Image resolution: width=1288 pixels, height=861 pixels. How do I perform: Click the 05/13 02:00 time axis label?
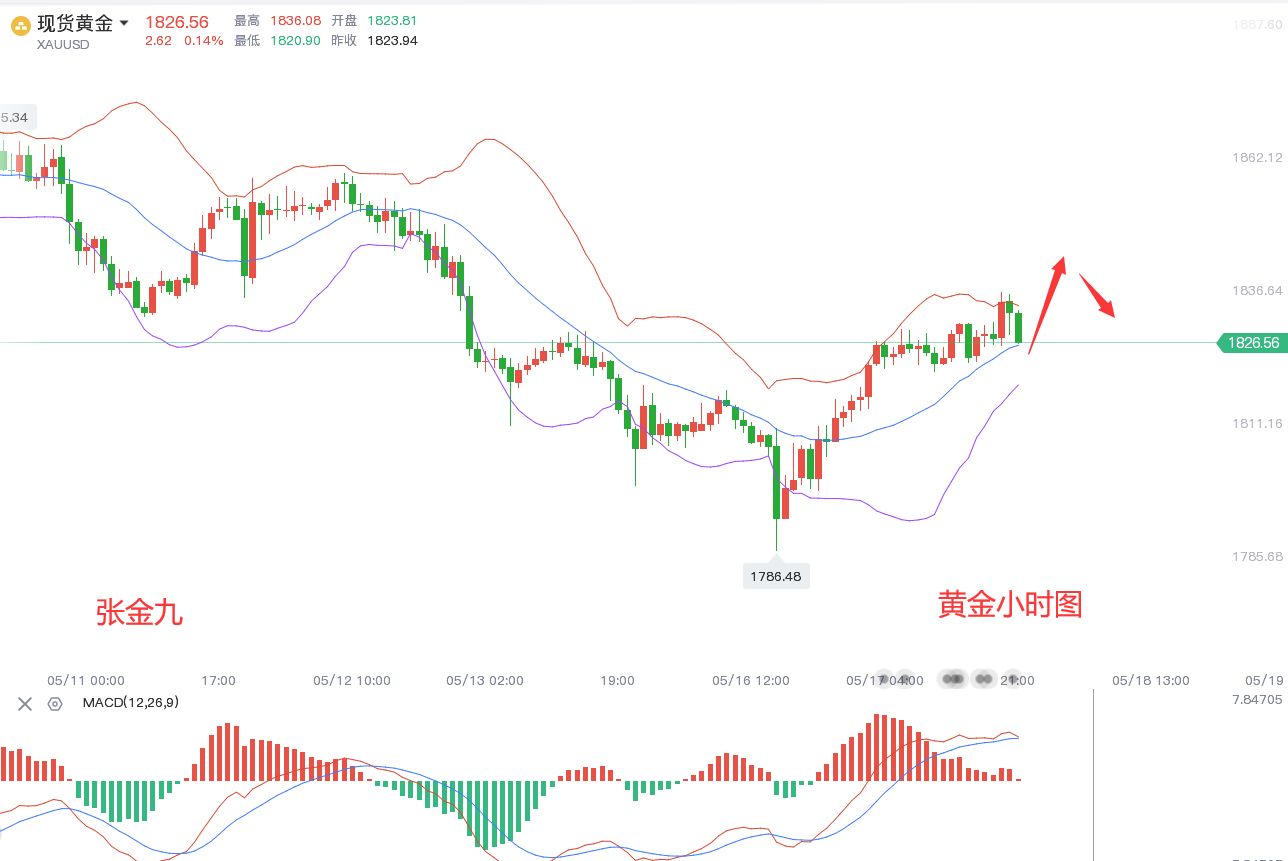(x=484, y=680)
